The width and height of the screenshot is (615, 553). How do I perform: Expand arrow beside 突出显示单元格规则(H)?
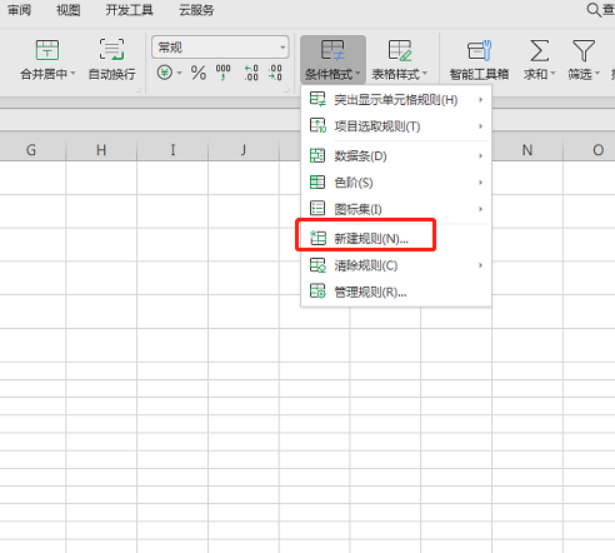[x=480, y=100]
